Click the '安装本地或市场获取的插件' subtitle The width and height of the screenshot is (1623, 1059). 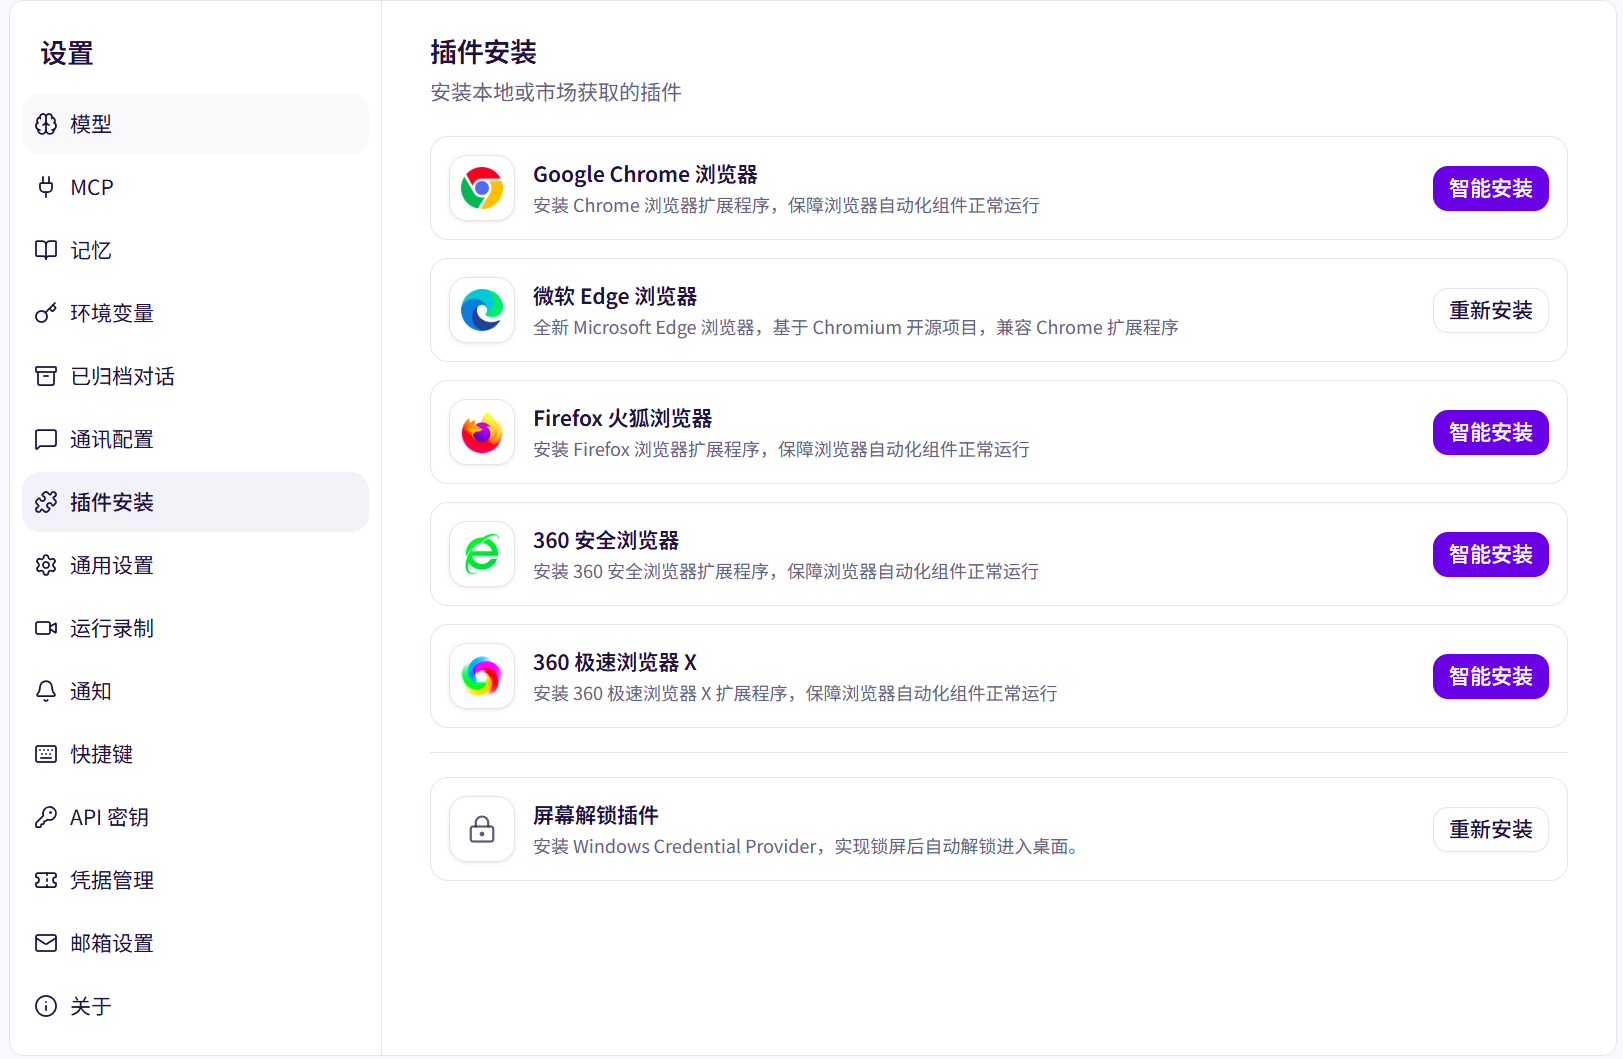[556, 92]
